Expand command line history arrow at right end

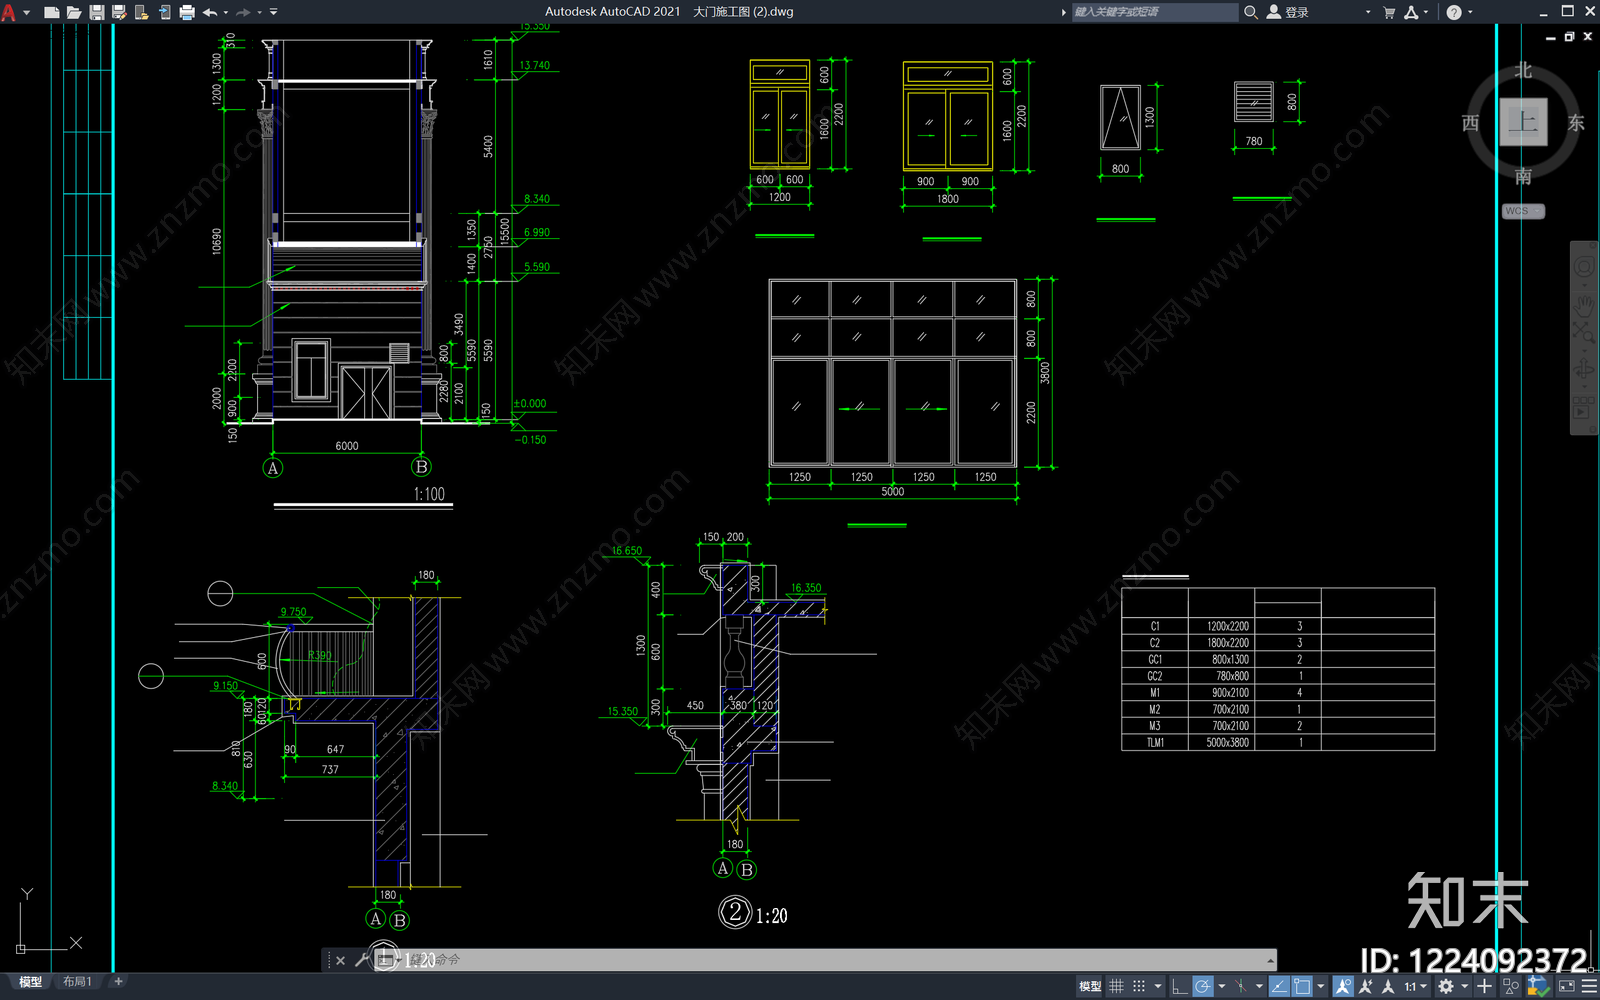pos(1270,960)
